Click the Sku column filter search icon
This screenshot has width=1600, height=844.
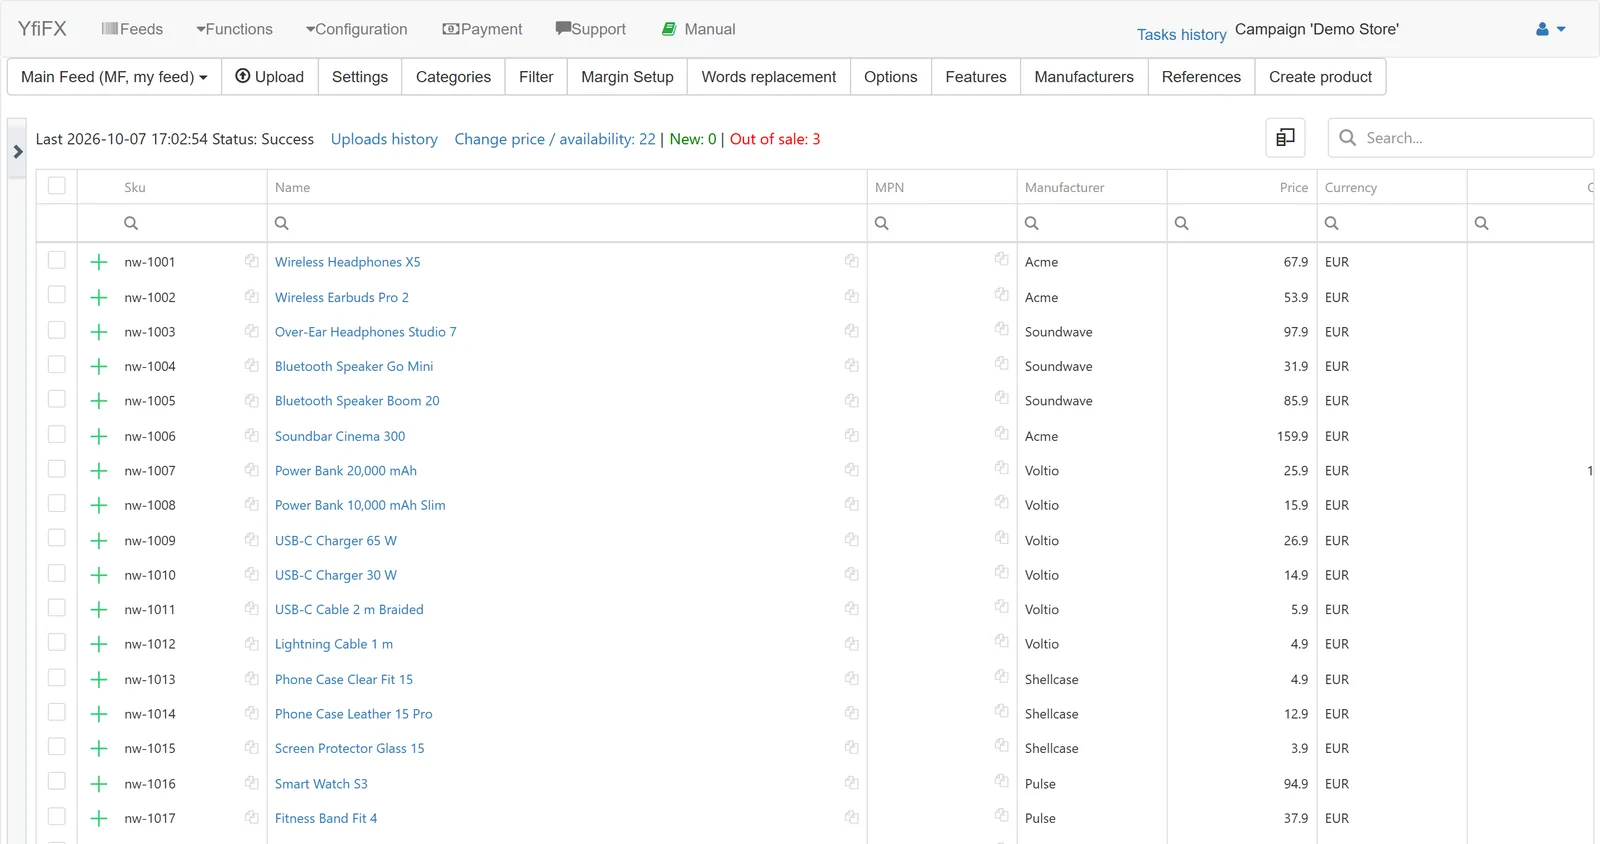pos(131,223)
